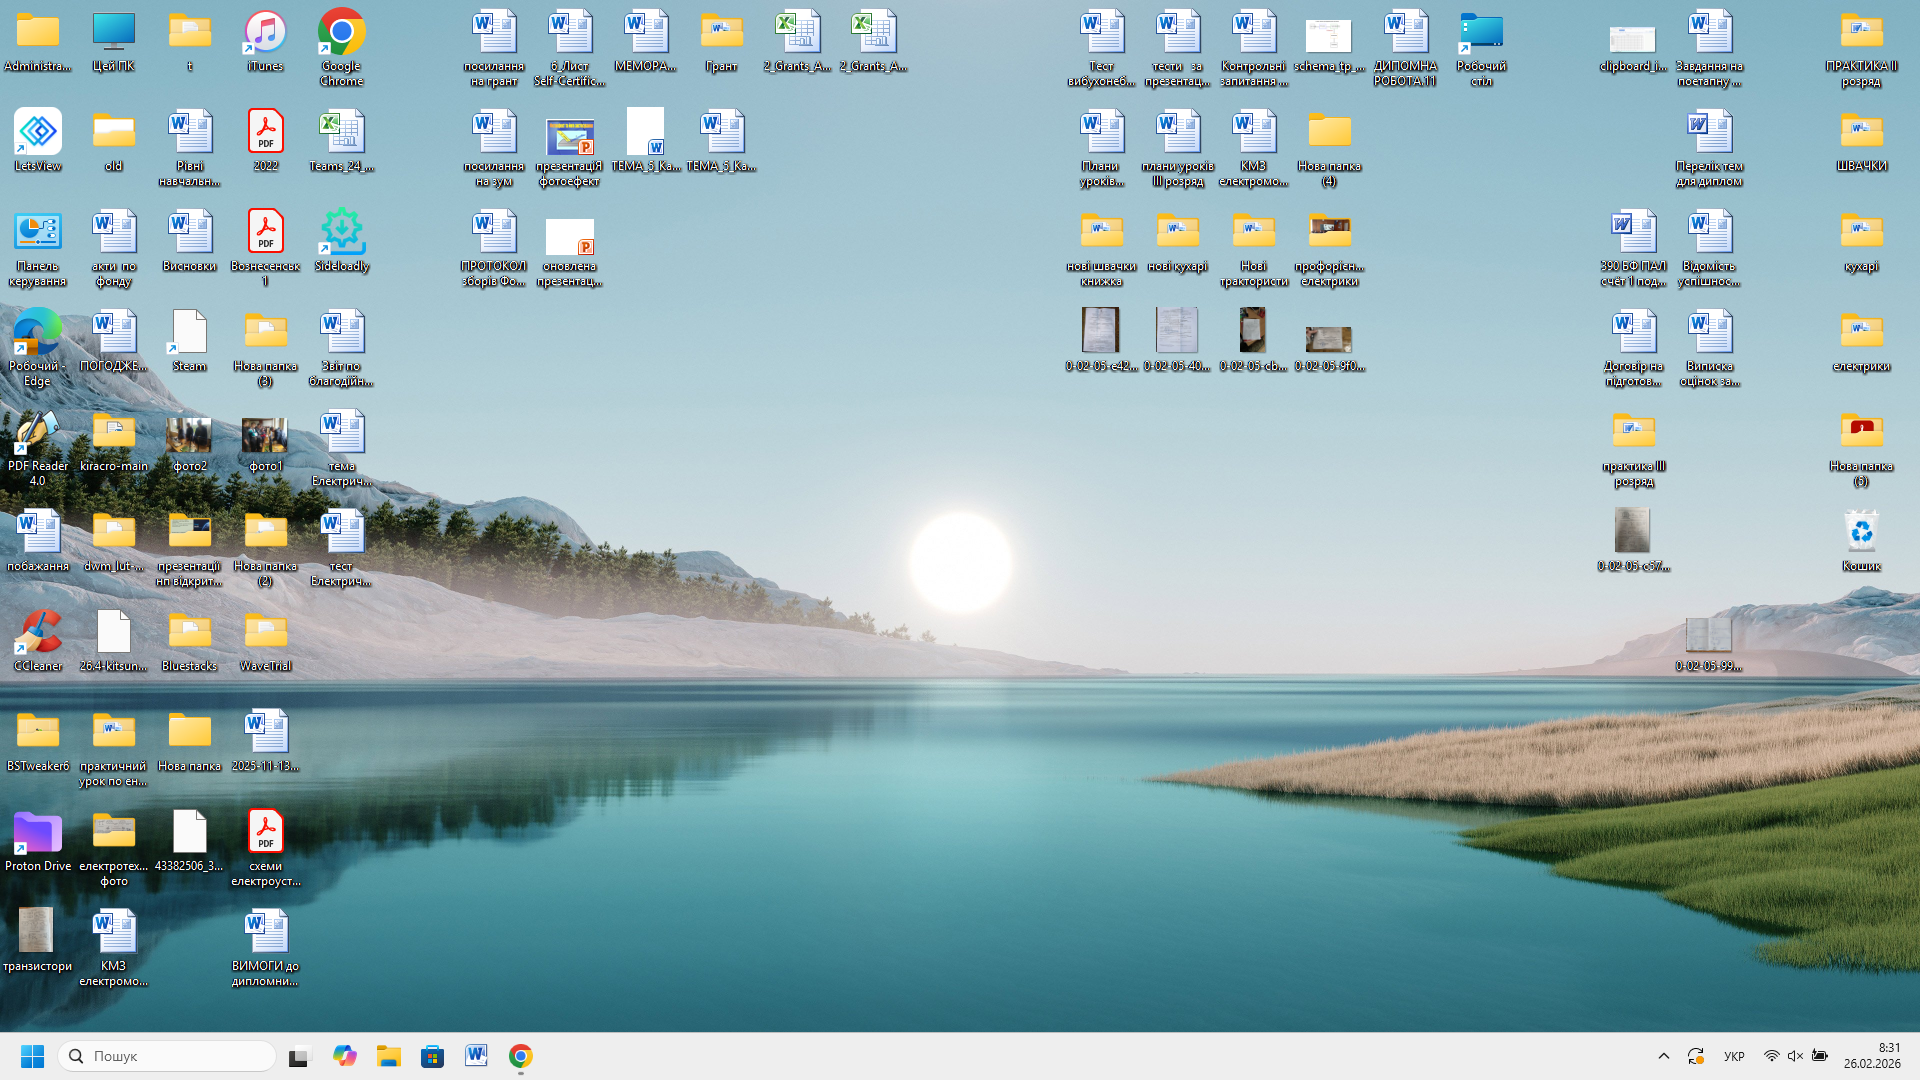The height and width of the screenshot is (1080, 1920).
Task: Open the Windows Start menu
Action: (x=32, y=1056)
